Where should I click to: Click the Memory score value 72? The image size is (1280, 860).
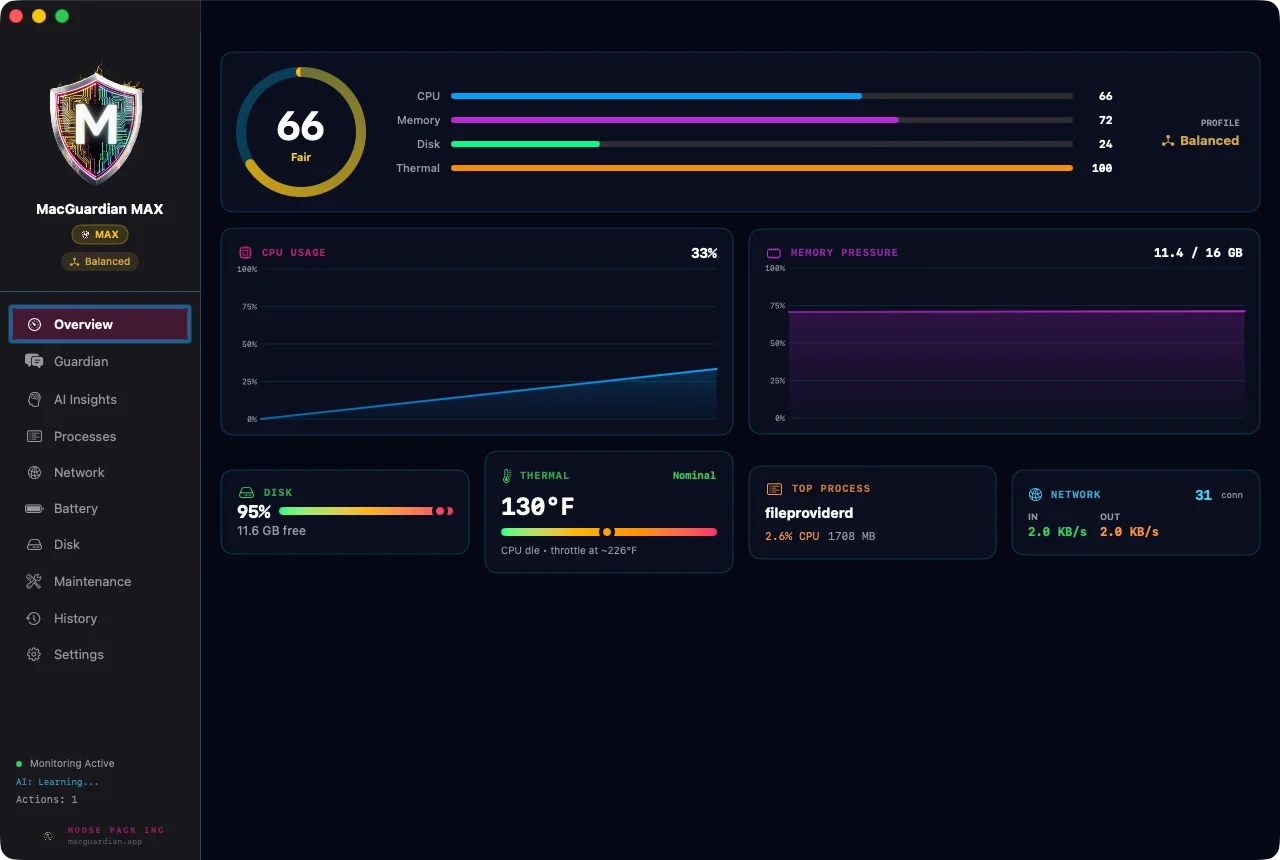1105,120
